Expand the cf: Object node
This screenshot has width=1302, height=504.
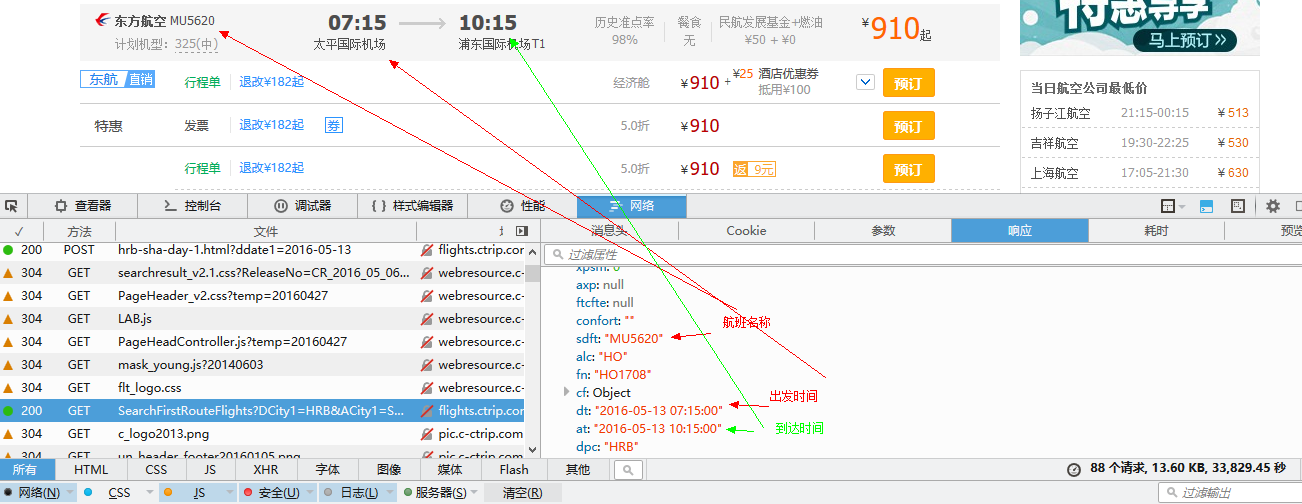click(567, 392)
